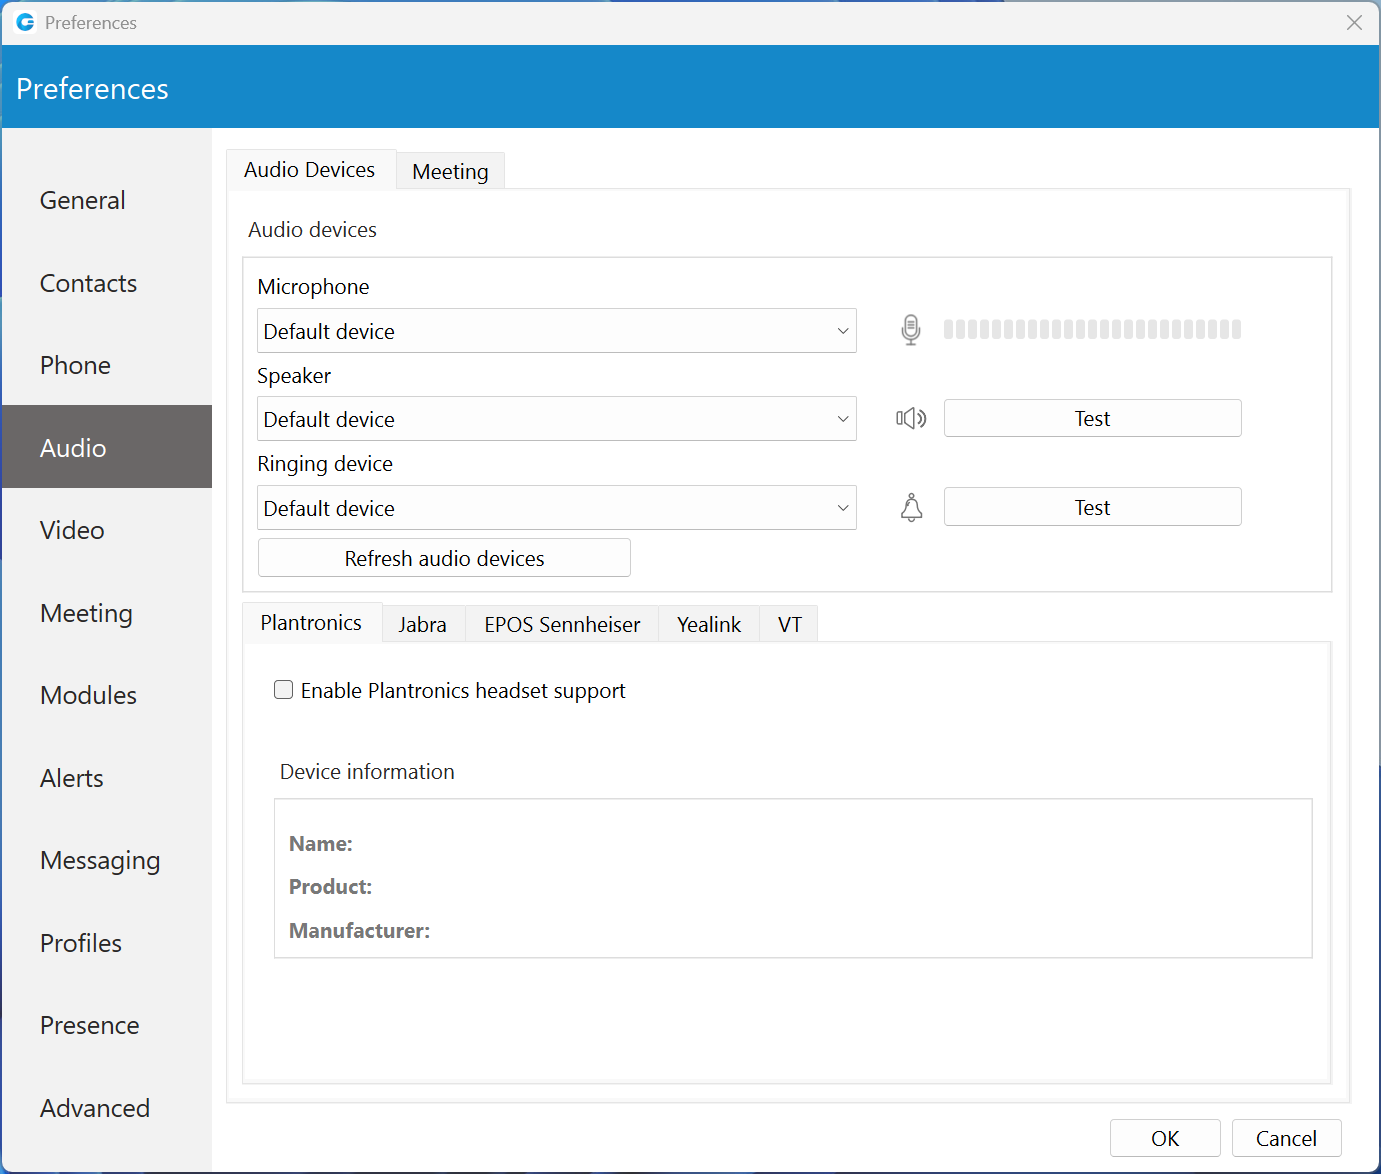Enable Plantronics headset support
Screen dimensions: 1381x1174
(283, 689)
